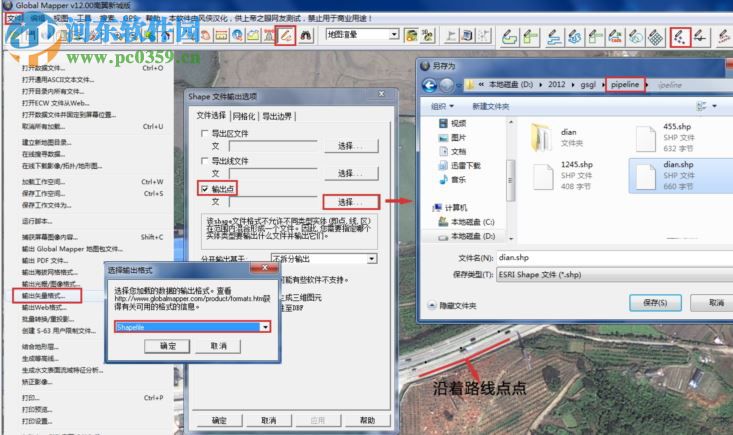Toggle the 输出点 checkbox
The image size is (733, 435).
tap(205, 189)
